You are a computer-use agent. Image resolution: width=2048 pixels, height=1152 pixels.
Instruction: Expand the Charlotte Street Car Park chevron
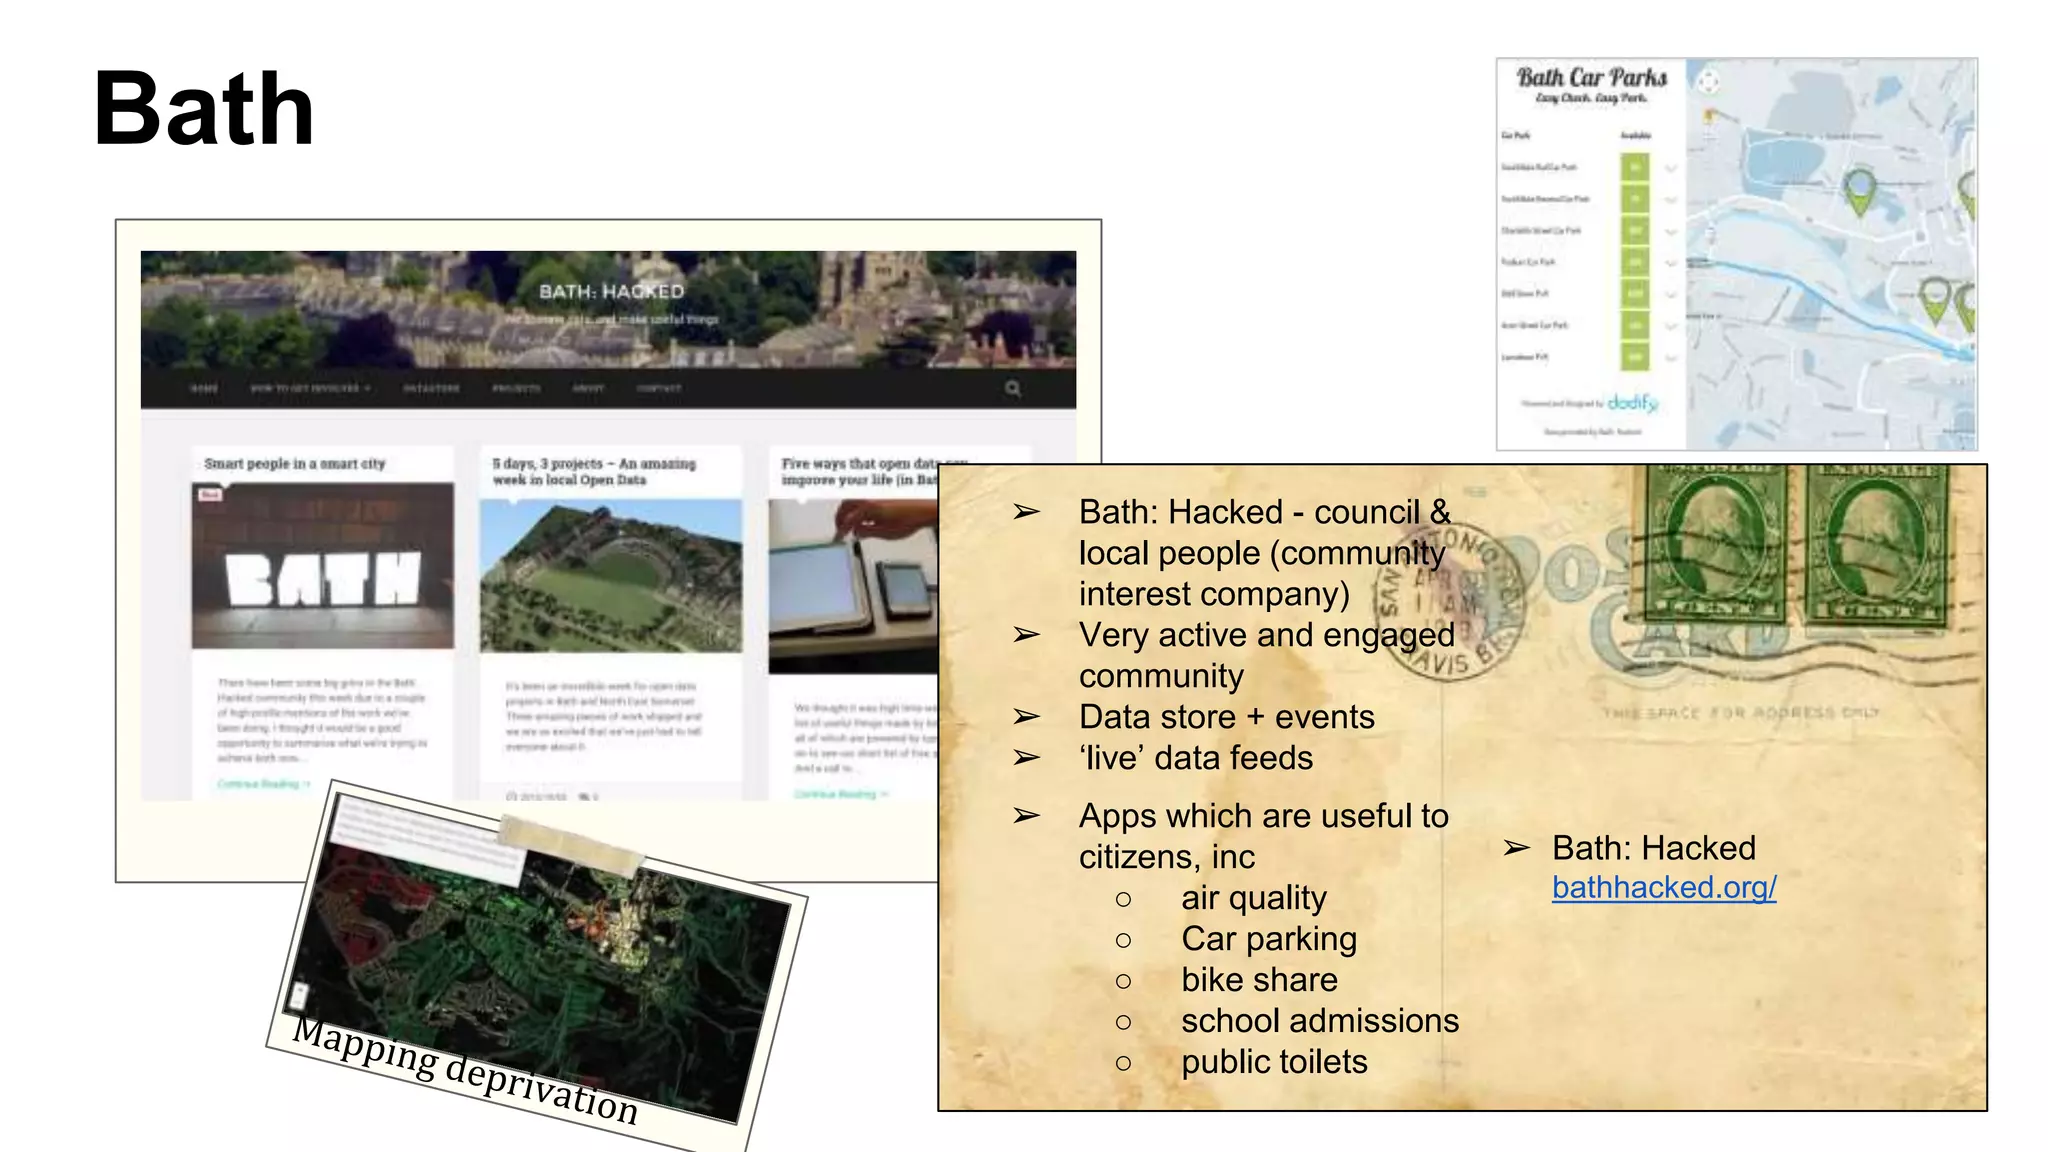click(x=1670, y=231)
